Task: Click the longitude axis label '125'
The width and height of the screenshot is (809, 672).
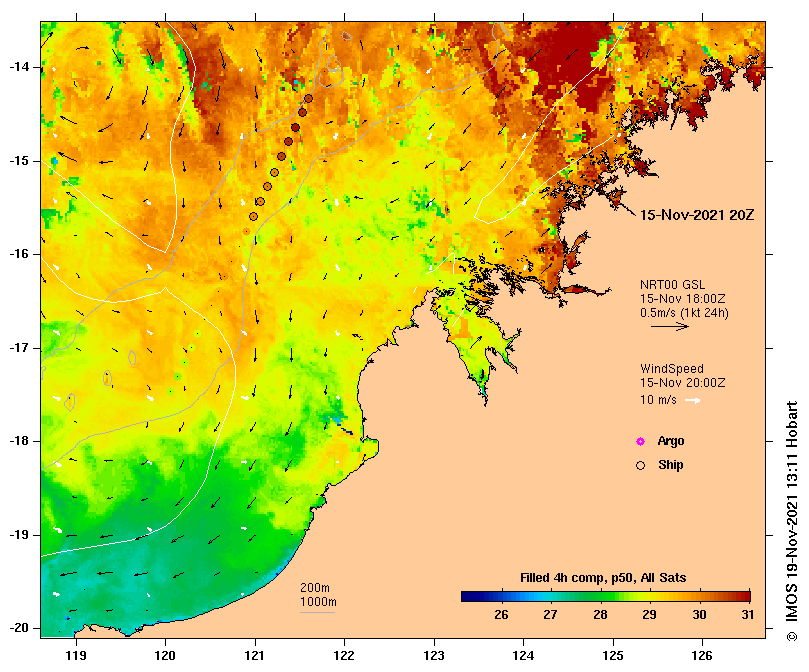Action: (613, 656)
